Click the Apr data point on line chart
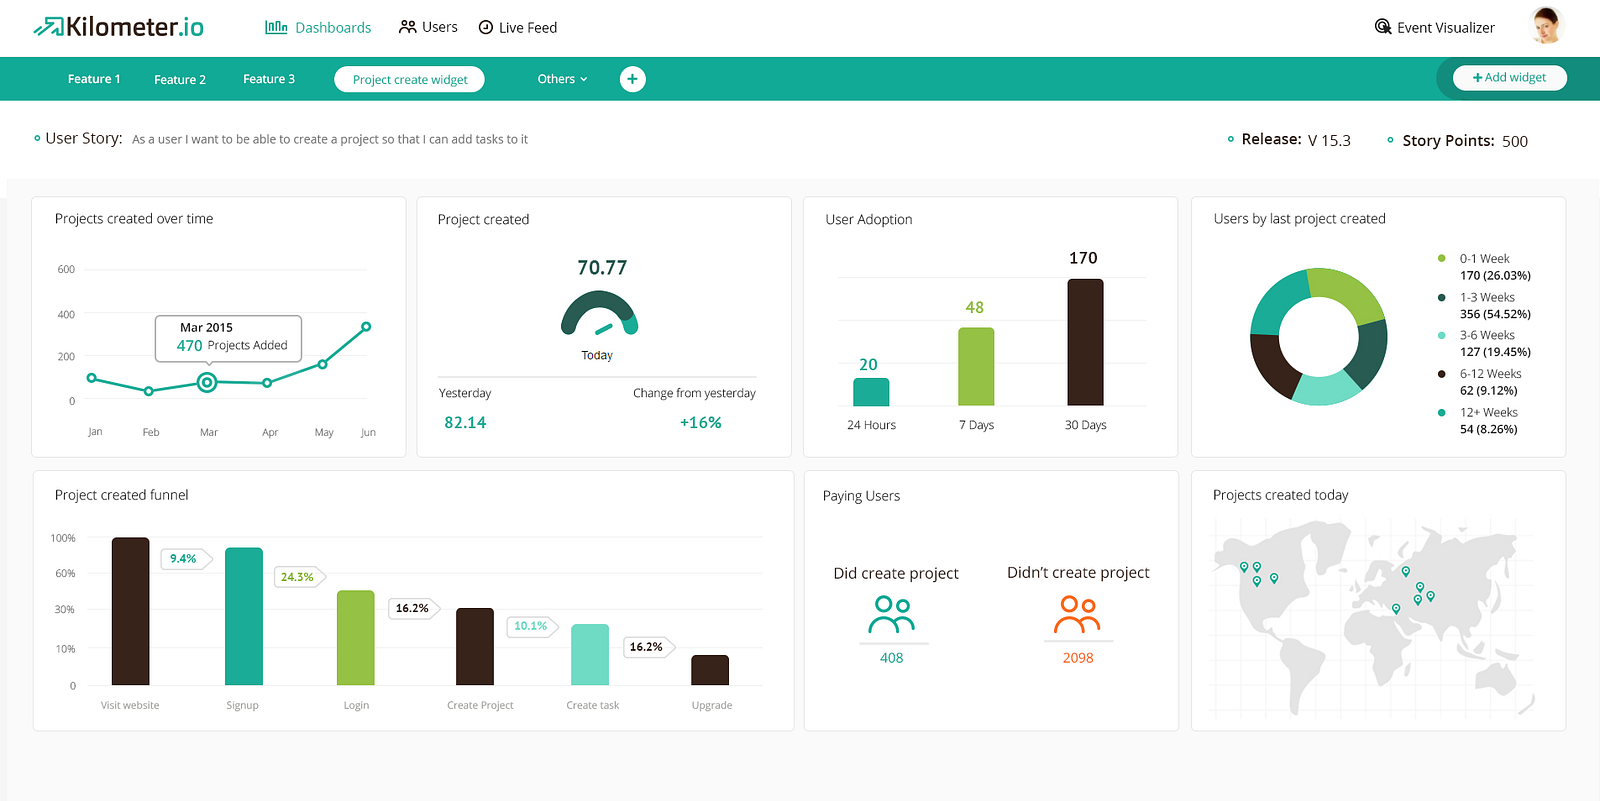This screenshot has height=801, width=1600. coord(267,383)
